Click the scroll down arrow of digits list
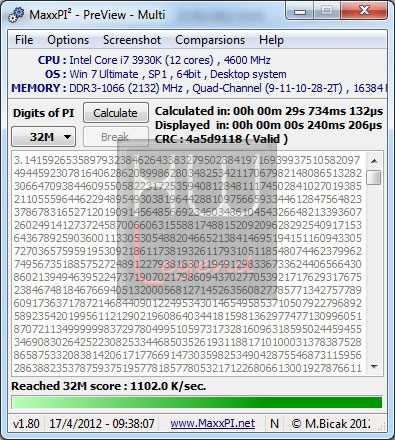The height and width of the screenshot is (440, 395). click(x=374, y=367)
